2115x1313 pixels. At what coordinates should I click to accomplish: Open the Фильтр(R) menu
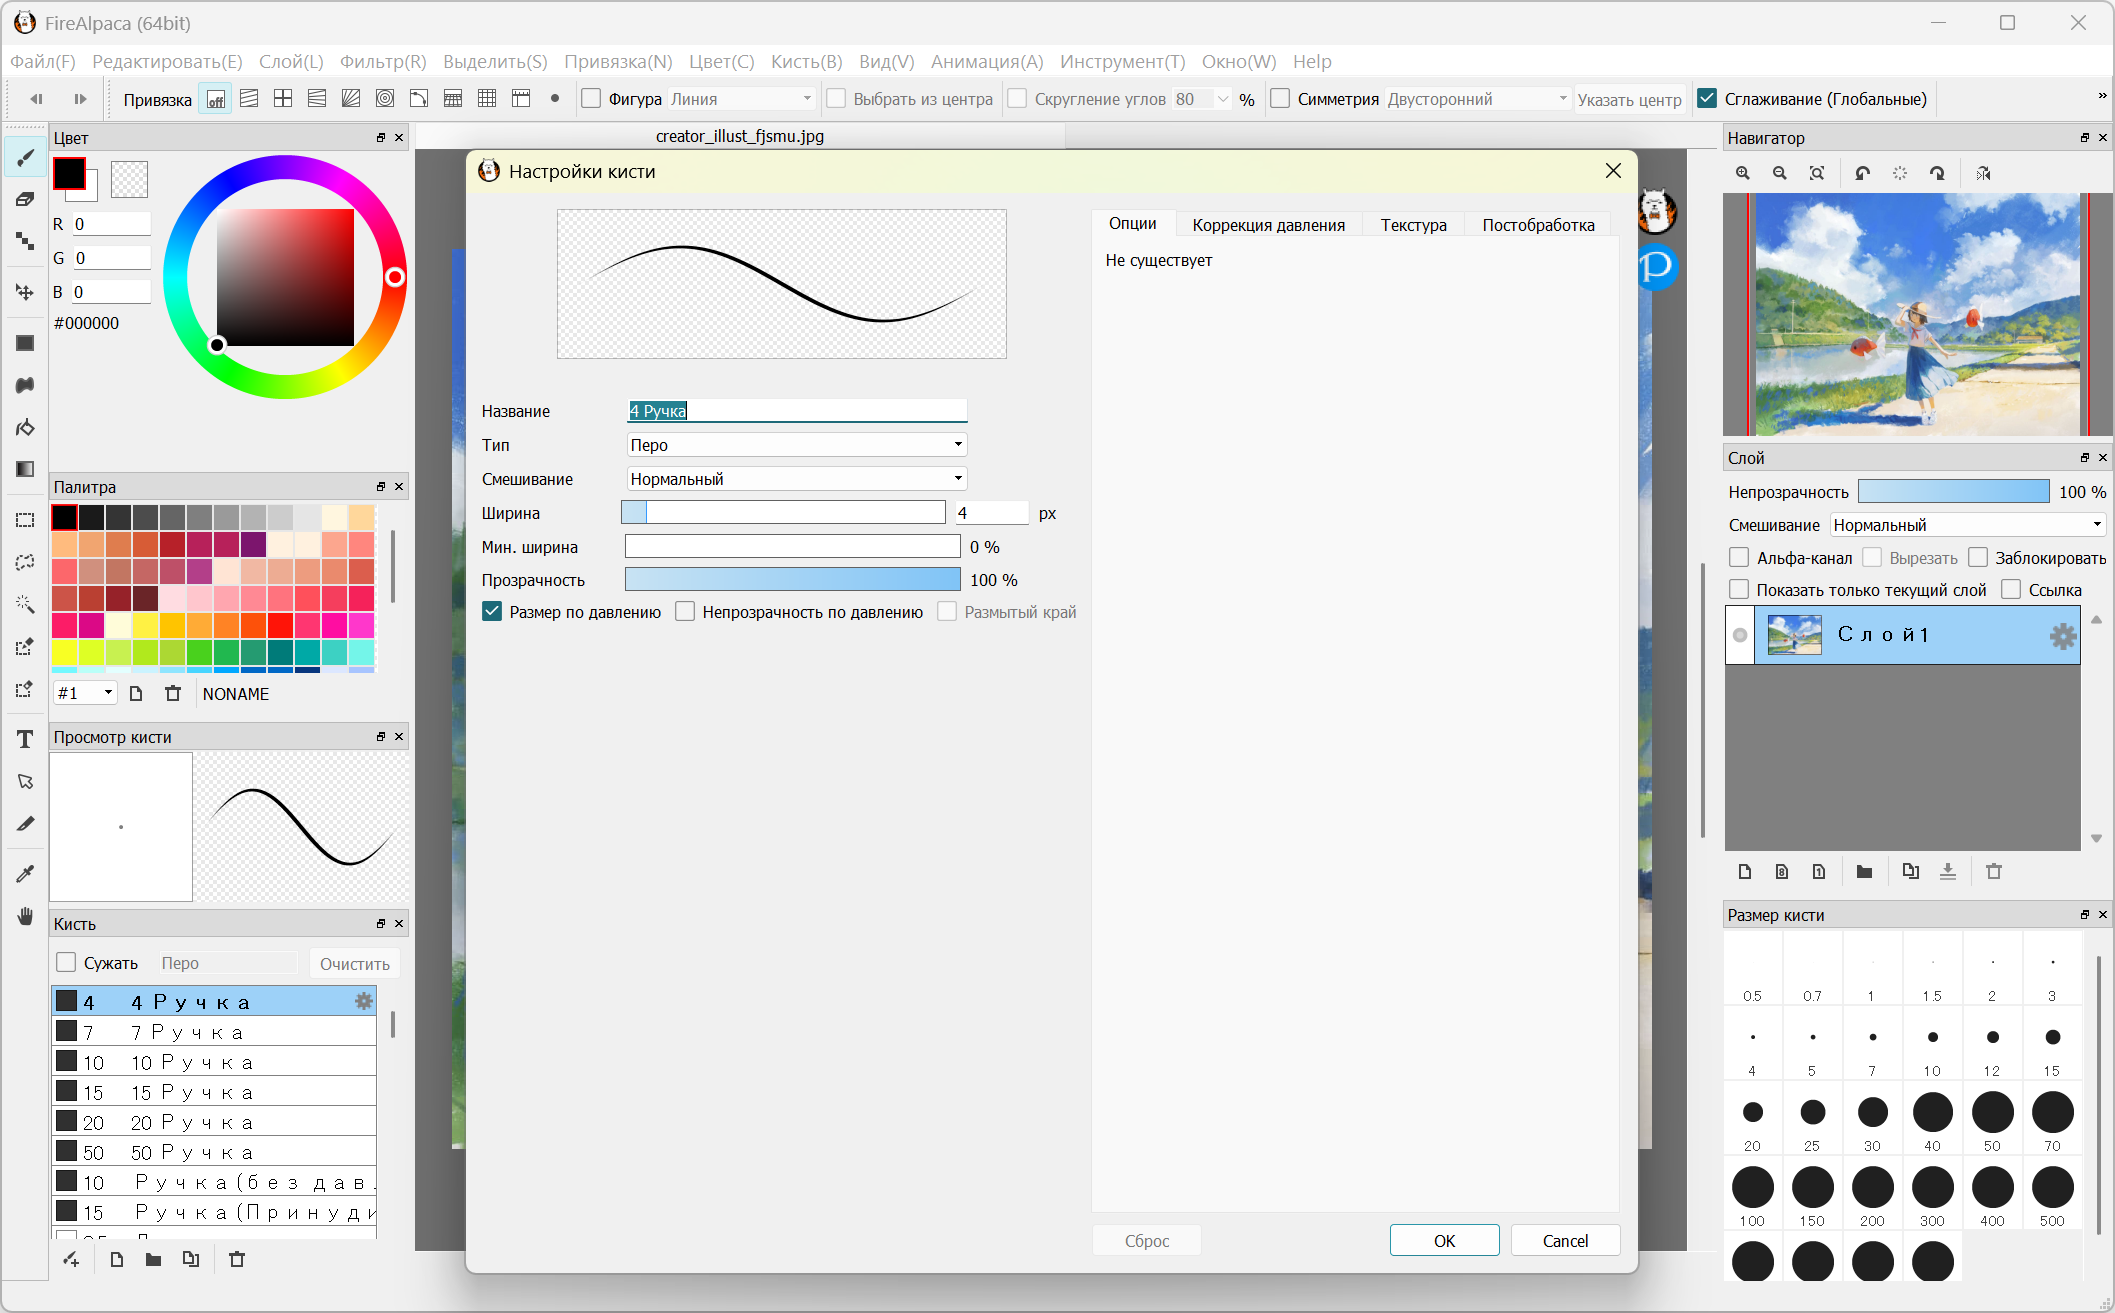point(383,61)
